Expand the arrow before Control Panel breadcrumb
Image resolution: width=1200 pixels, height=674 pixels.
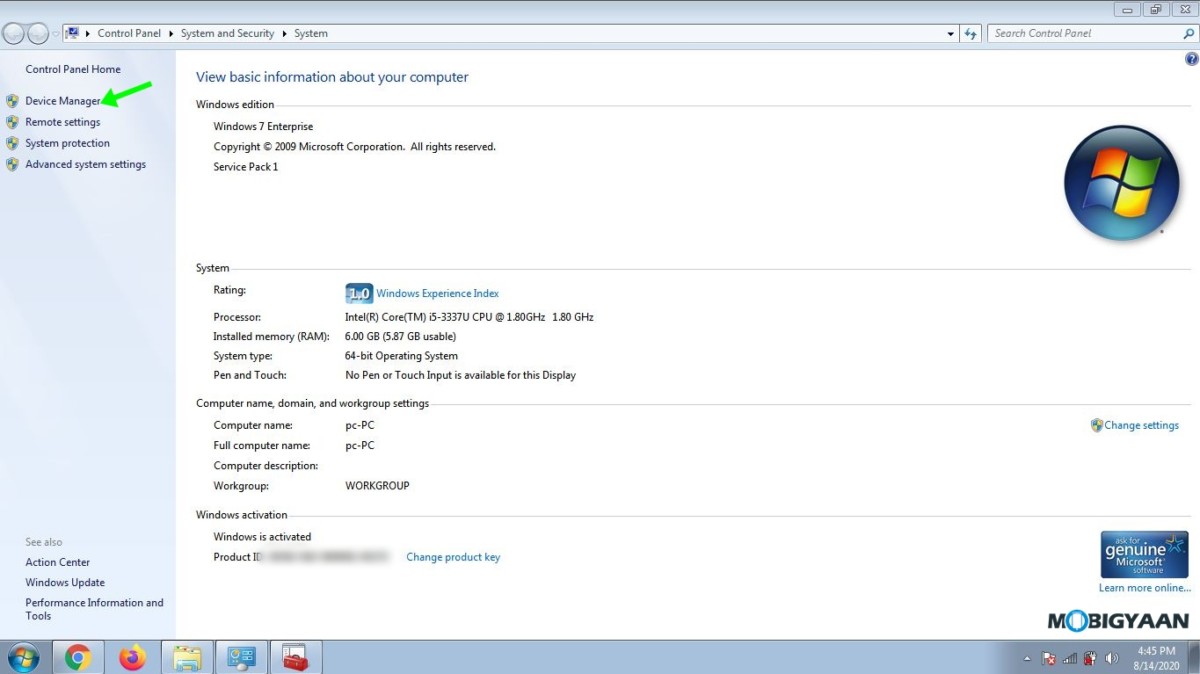(88, 33)
